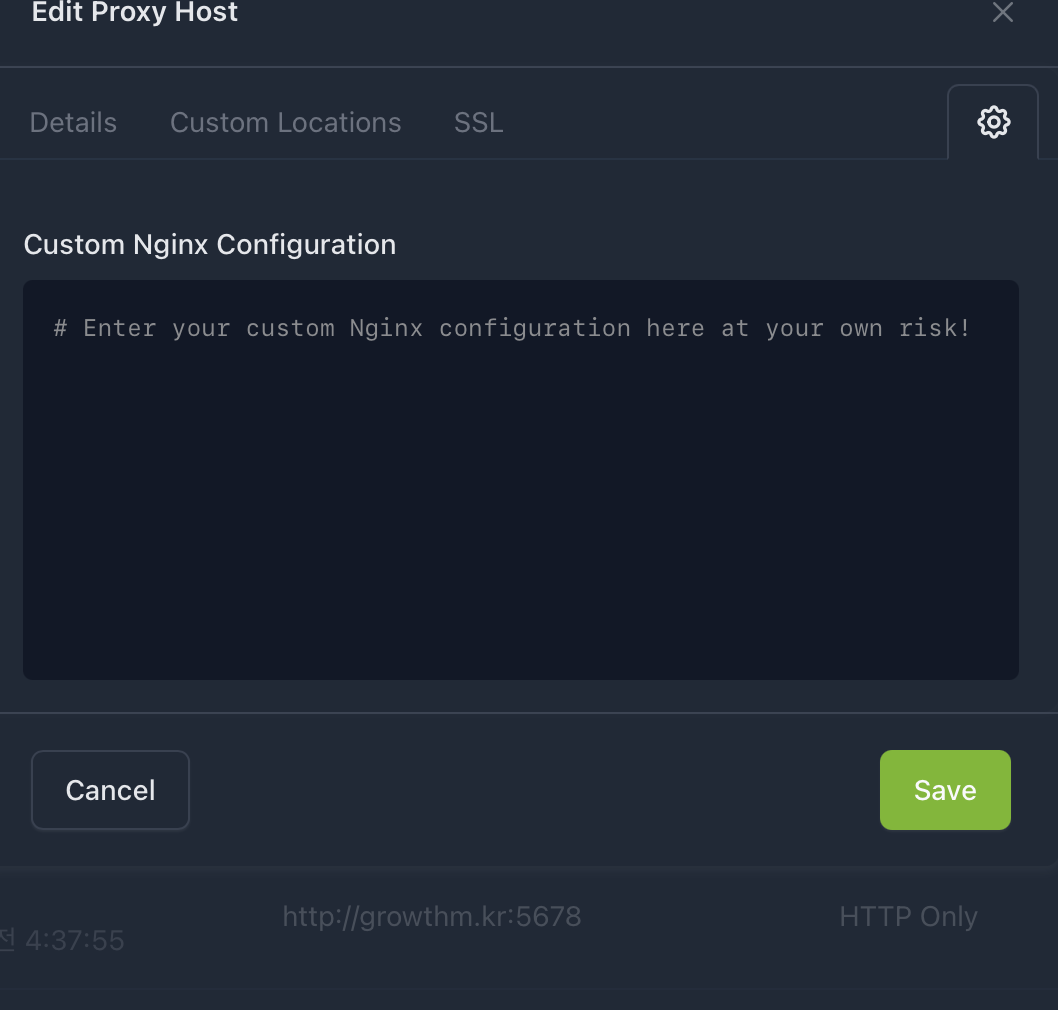Click the footer space between Cancel and Save

[530, 790]
